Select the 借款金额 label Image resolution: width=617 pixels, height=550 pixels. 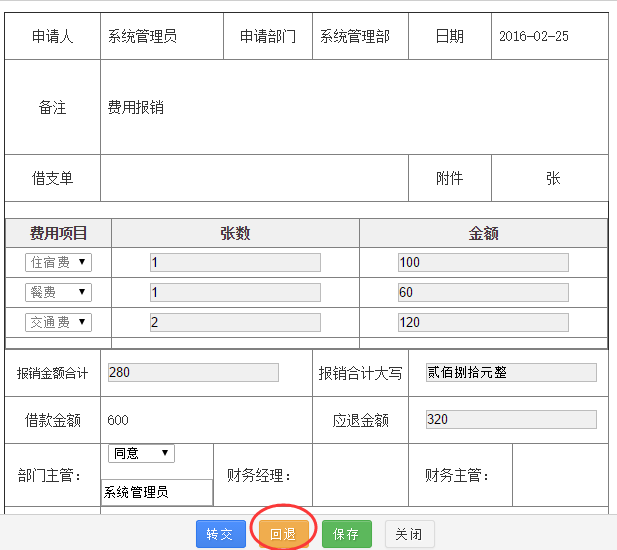click(x=52, y=420)
